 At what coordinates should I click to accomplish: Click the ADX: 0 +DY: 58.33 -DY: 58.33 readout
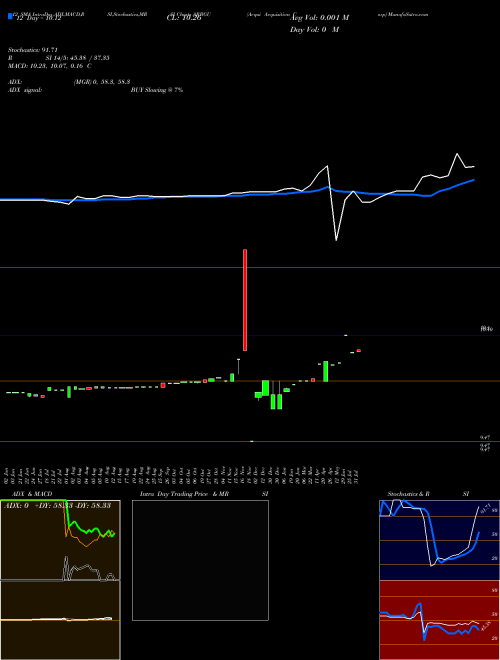tap(57, 505)
